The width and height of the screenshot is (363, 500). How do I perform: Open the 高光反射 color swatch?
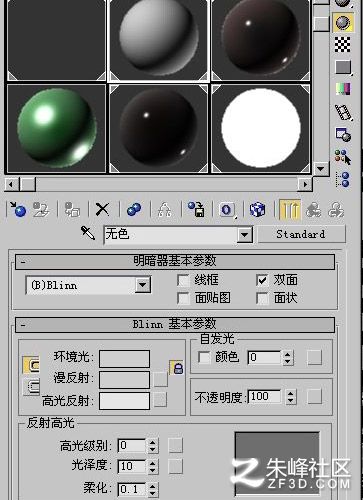click(x=124, y=400)
